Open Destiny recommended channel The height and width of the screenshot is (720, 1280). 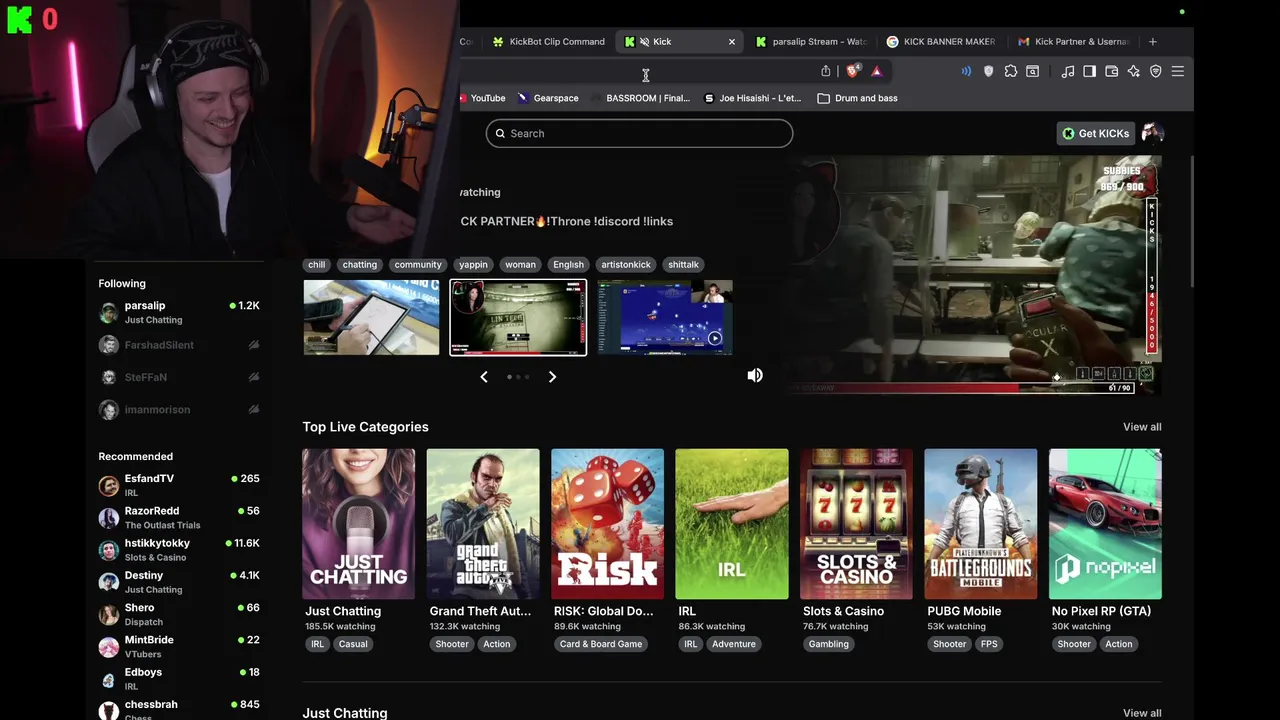(x=179, y=582)
